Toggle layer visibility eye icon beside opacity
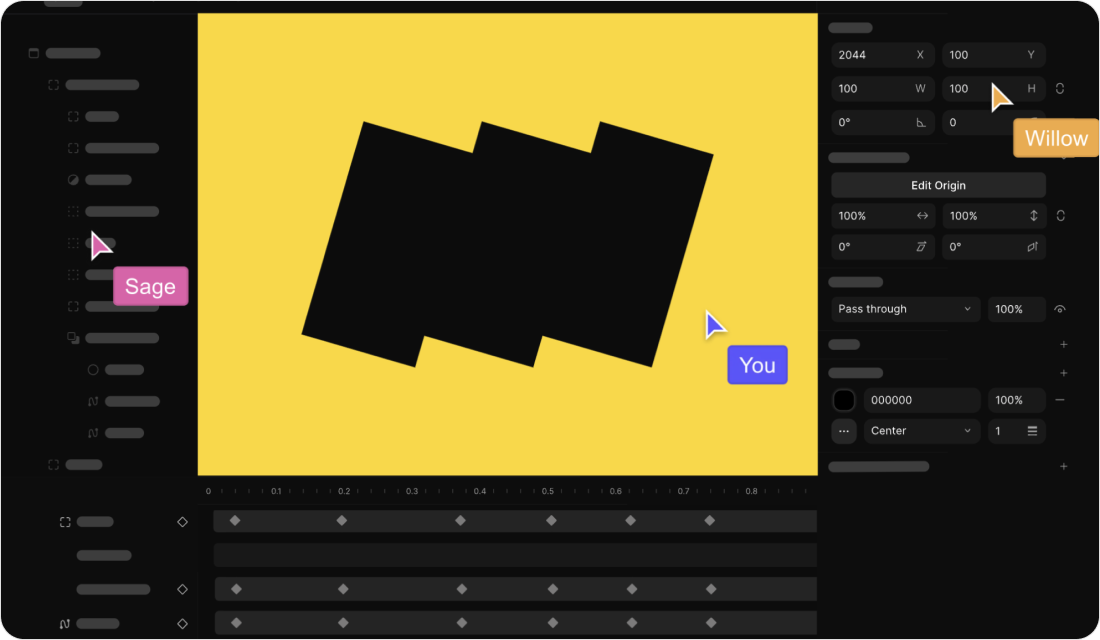The height and width of the screenshot is (640, 1100). (1060, 309)
